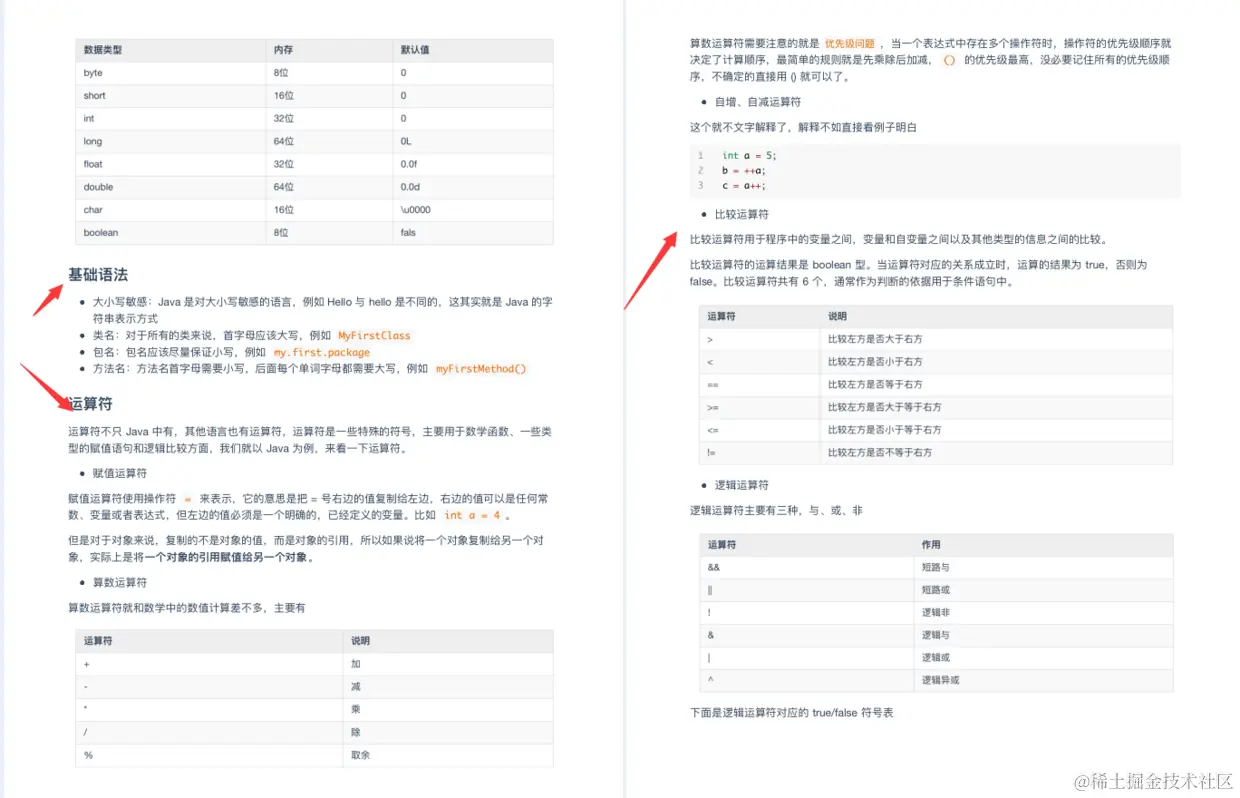The height and width of the screenshot is (798, 1240).
Task: Click the sentence about true/false 符号表
Action: pos(791,713)
